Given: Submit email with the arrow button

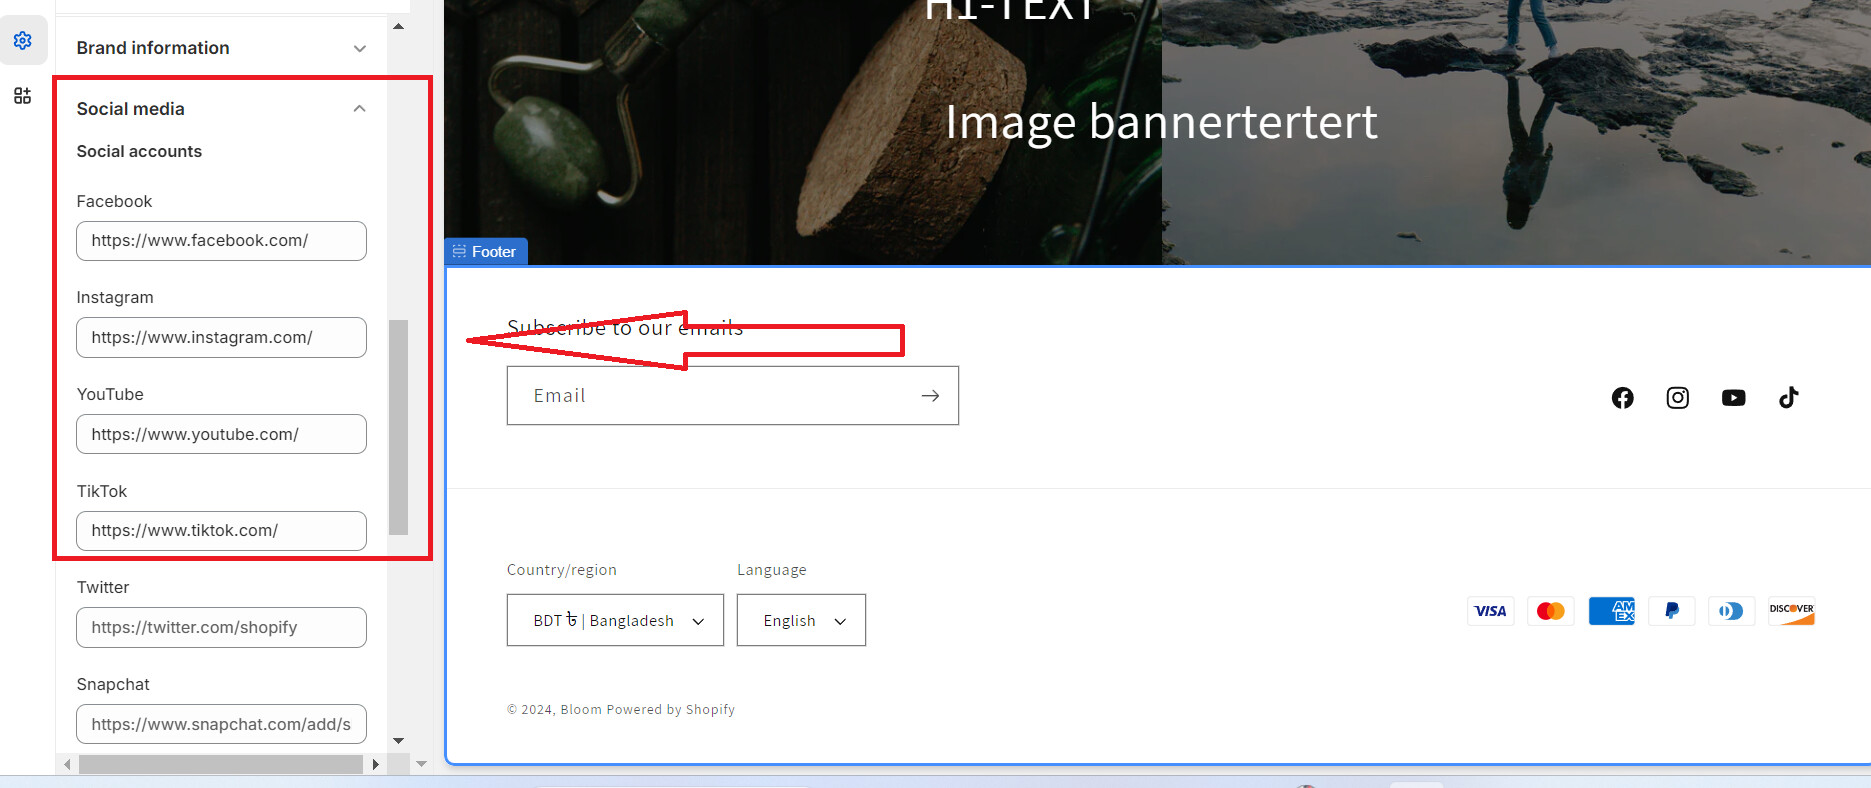Looking at the screenshot, I should tap(930, 396).
